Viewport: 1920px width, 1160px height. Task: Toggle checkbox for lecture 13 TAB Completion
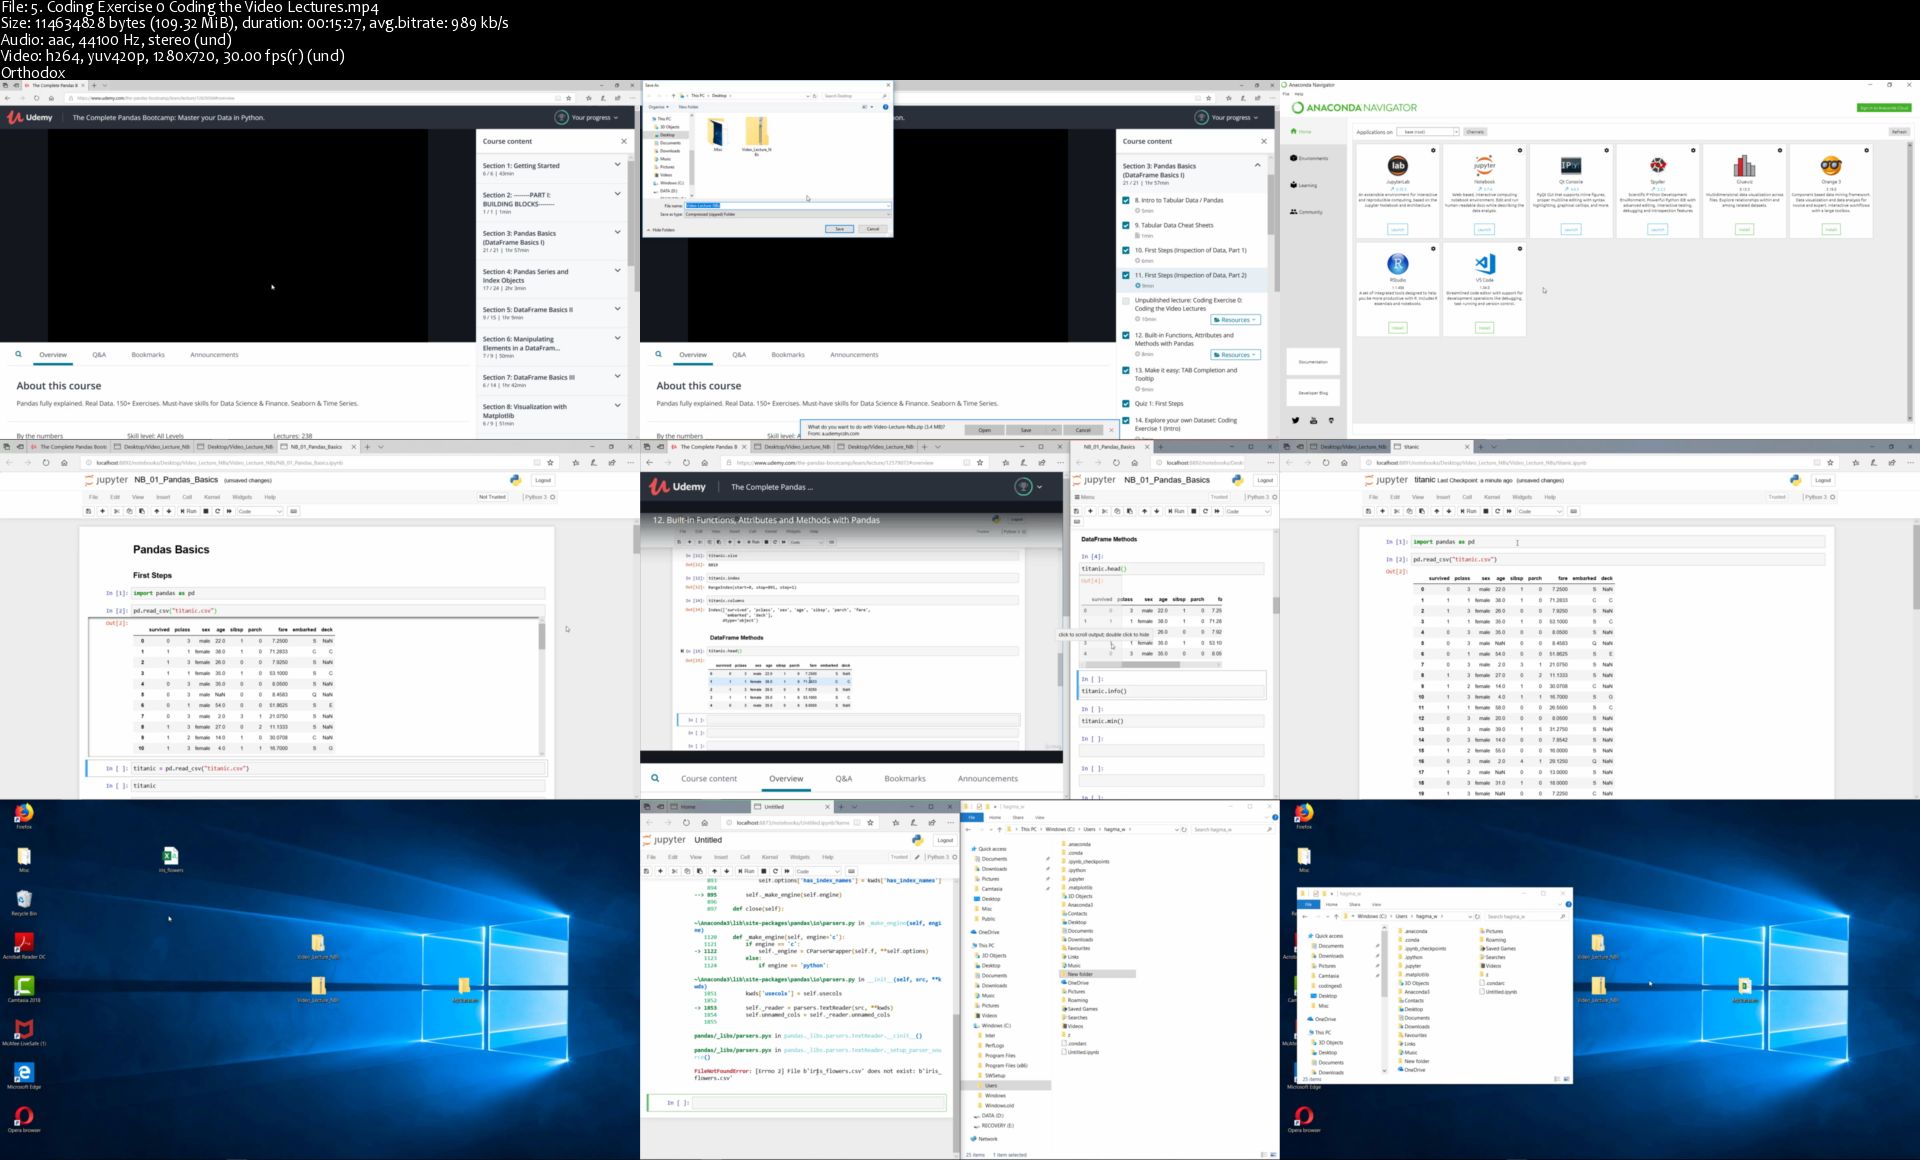[1126, 370]
